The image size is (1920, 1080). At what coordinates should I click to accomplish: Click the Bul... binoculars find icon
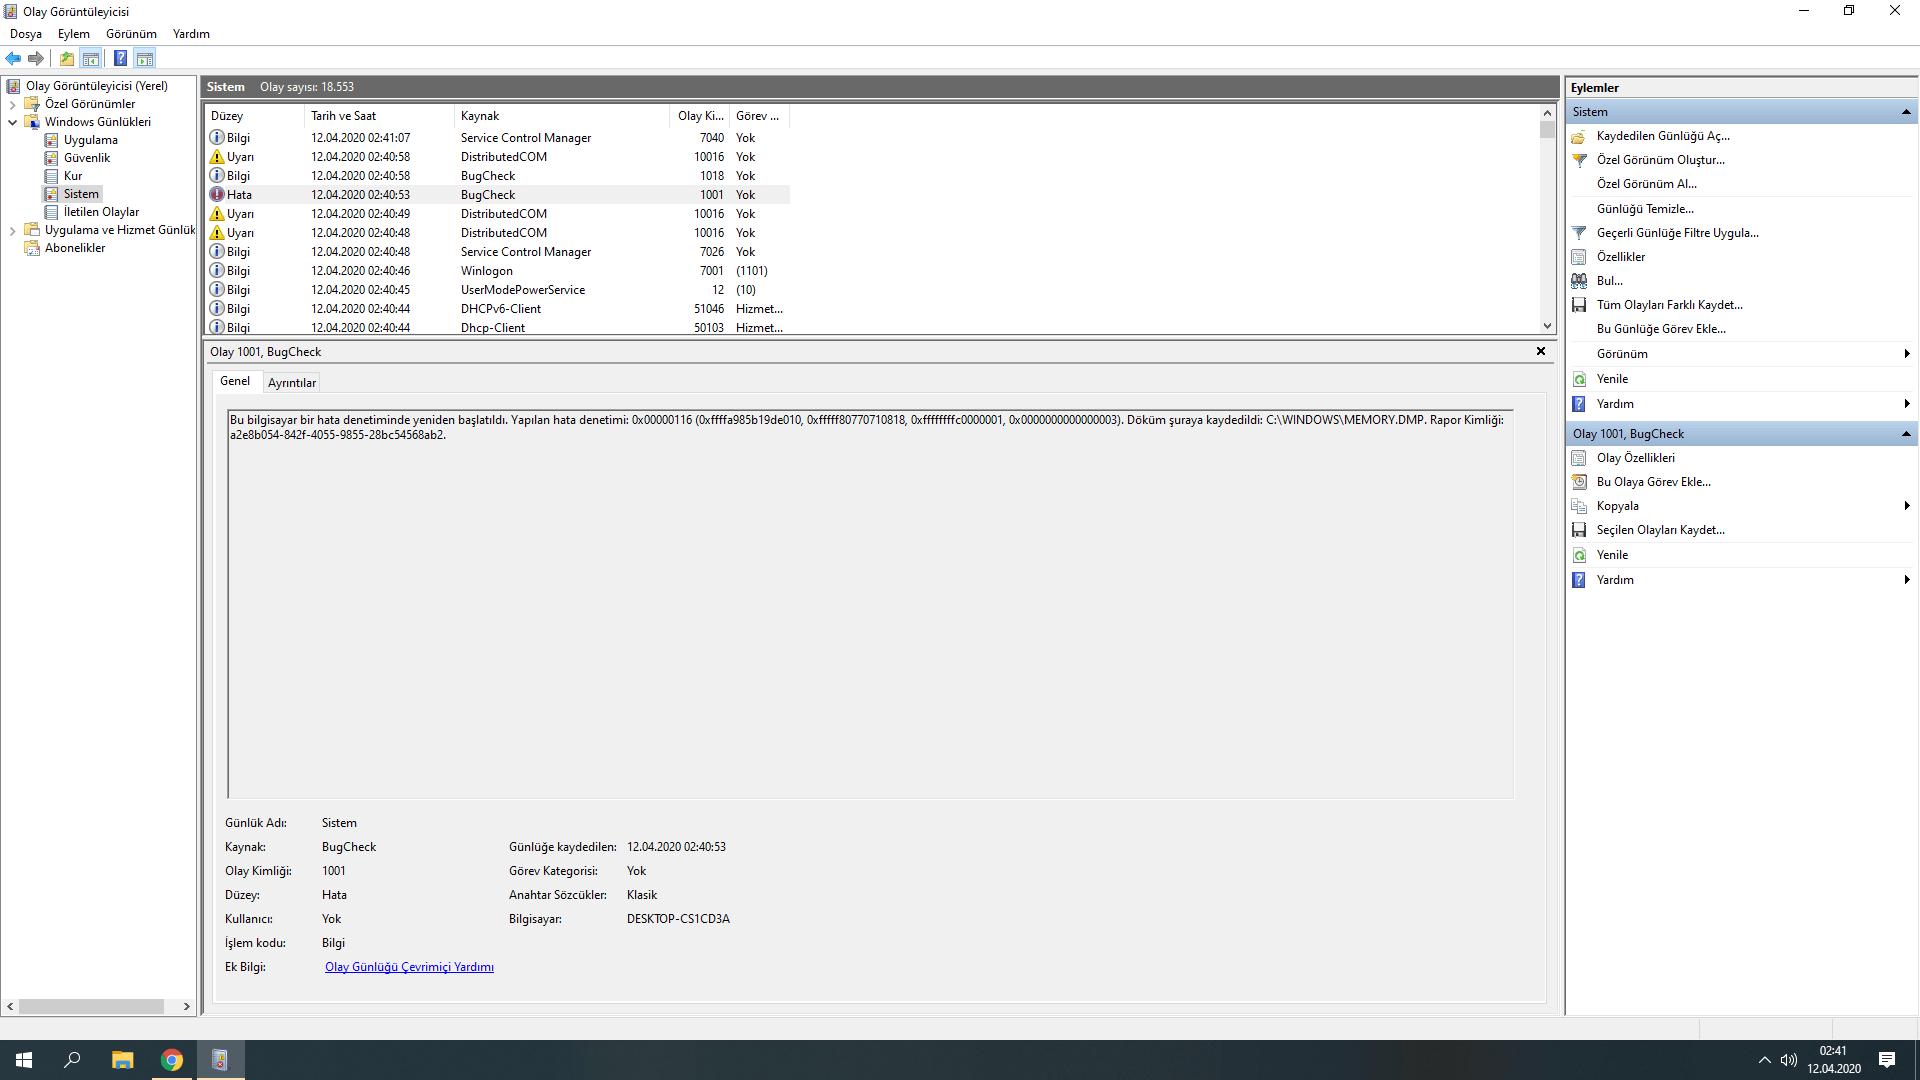(1579, 281)
